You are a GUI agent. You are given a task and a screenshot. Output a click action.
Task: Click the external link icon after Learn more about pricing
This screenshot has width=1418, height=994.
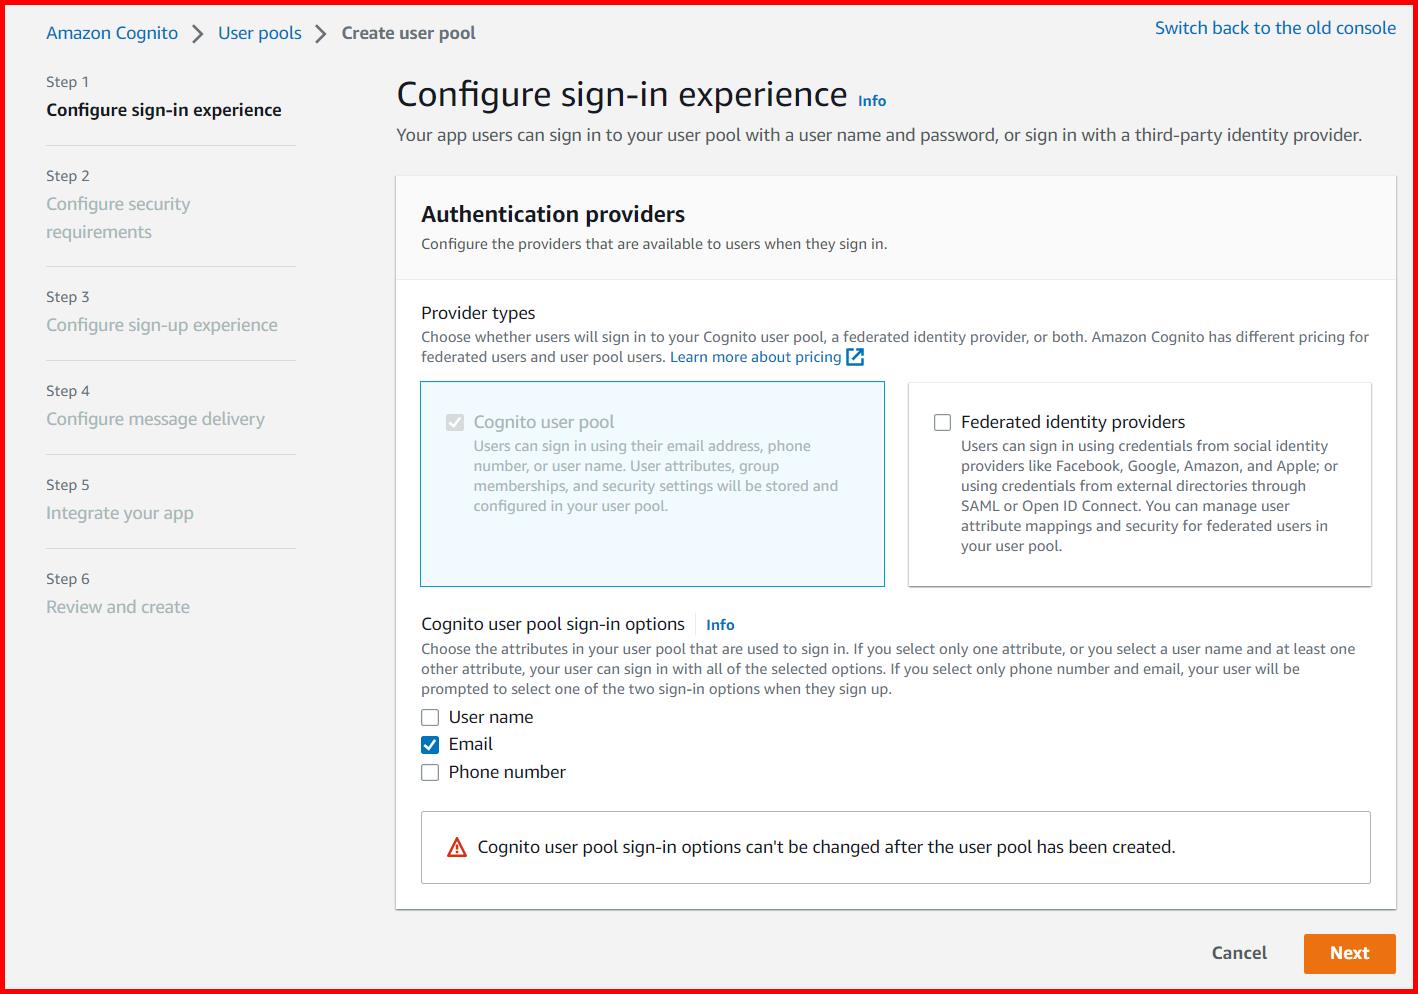point(855,356)
